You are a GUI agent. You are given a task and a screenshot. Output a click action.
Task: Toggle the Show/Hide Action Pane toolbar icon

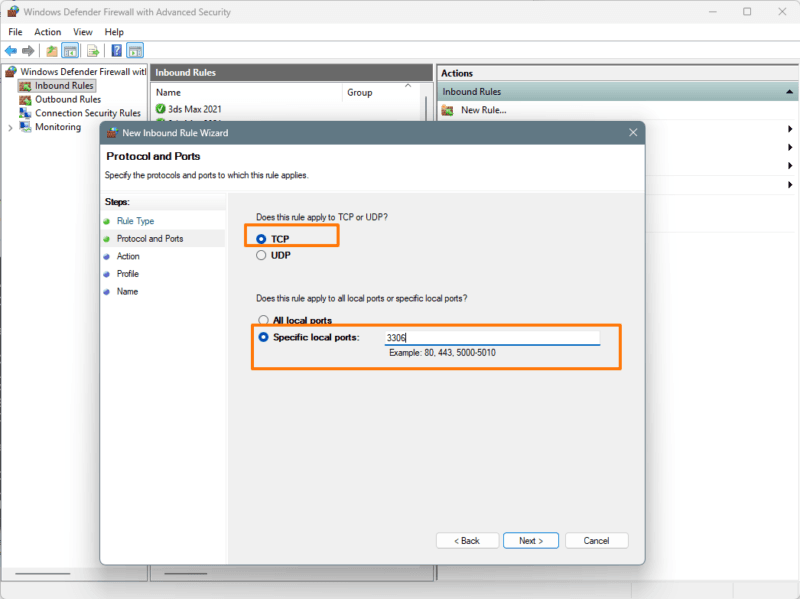(x=135, y=51)
